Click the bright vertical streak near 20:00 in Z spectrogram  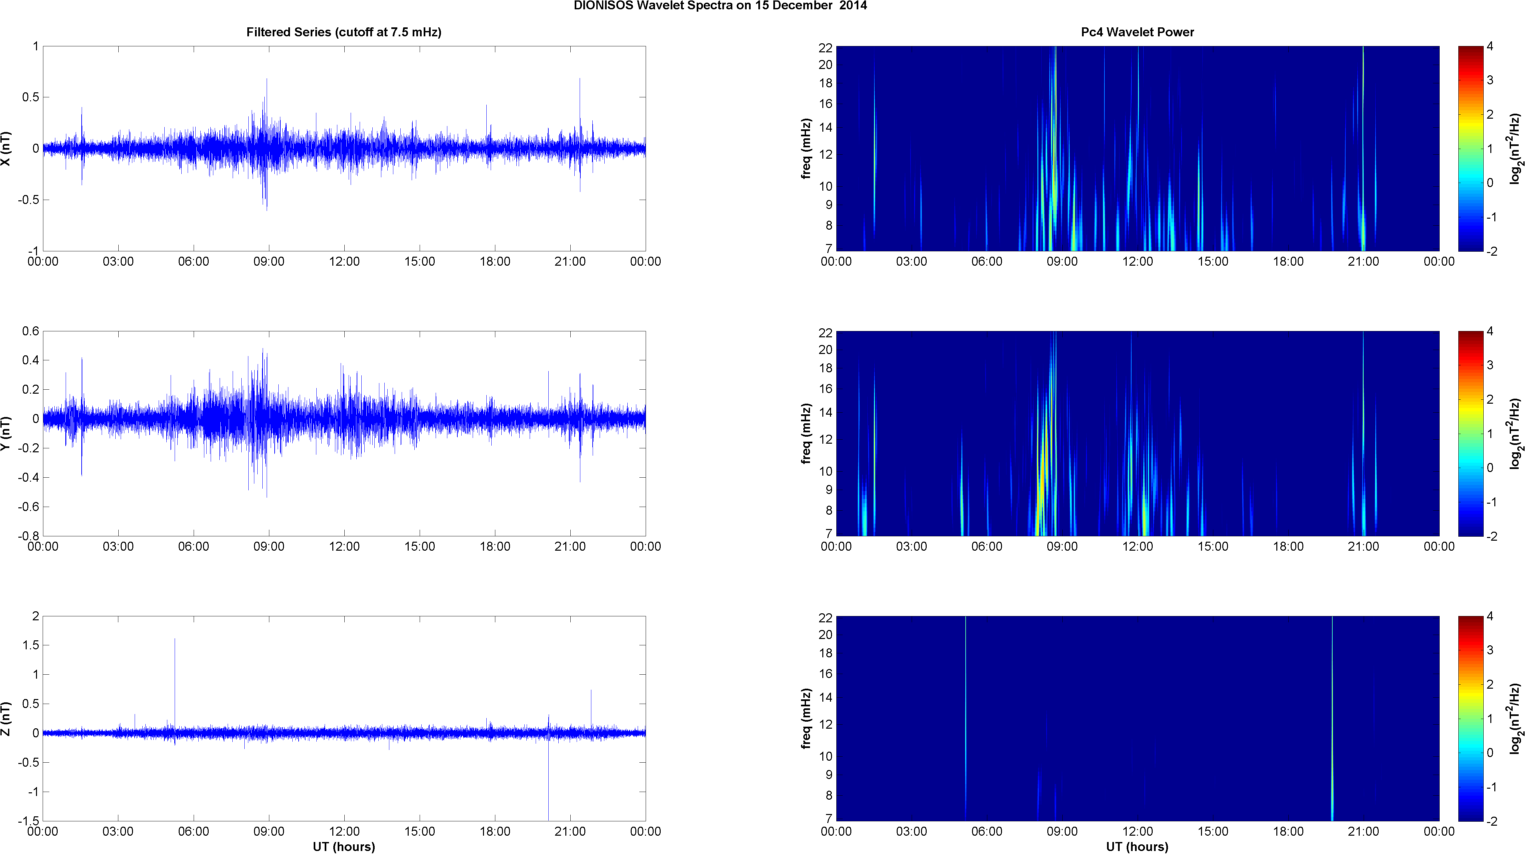coord(1332,718)
